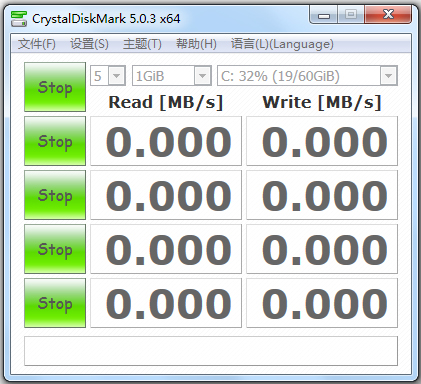Open the 主题(T) menu

(x=142, y=44)
